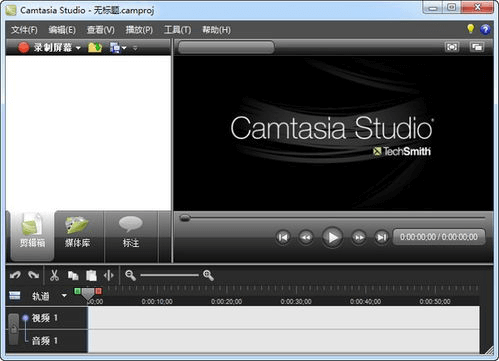Click the time counter 0:00:00;00 display
This screenshot has height=361, width=499.
(x=439, y=237)
